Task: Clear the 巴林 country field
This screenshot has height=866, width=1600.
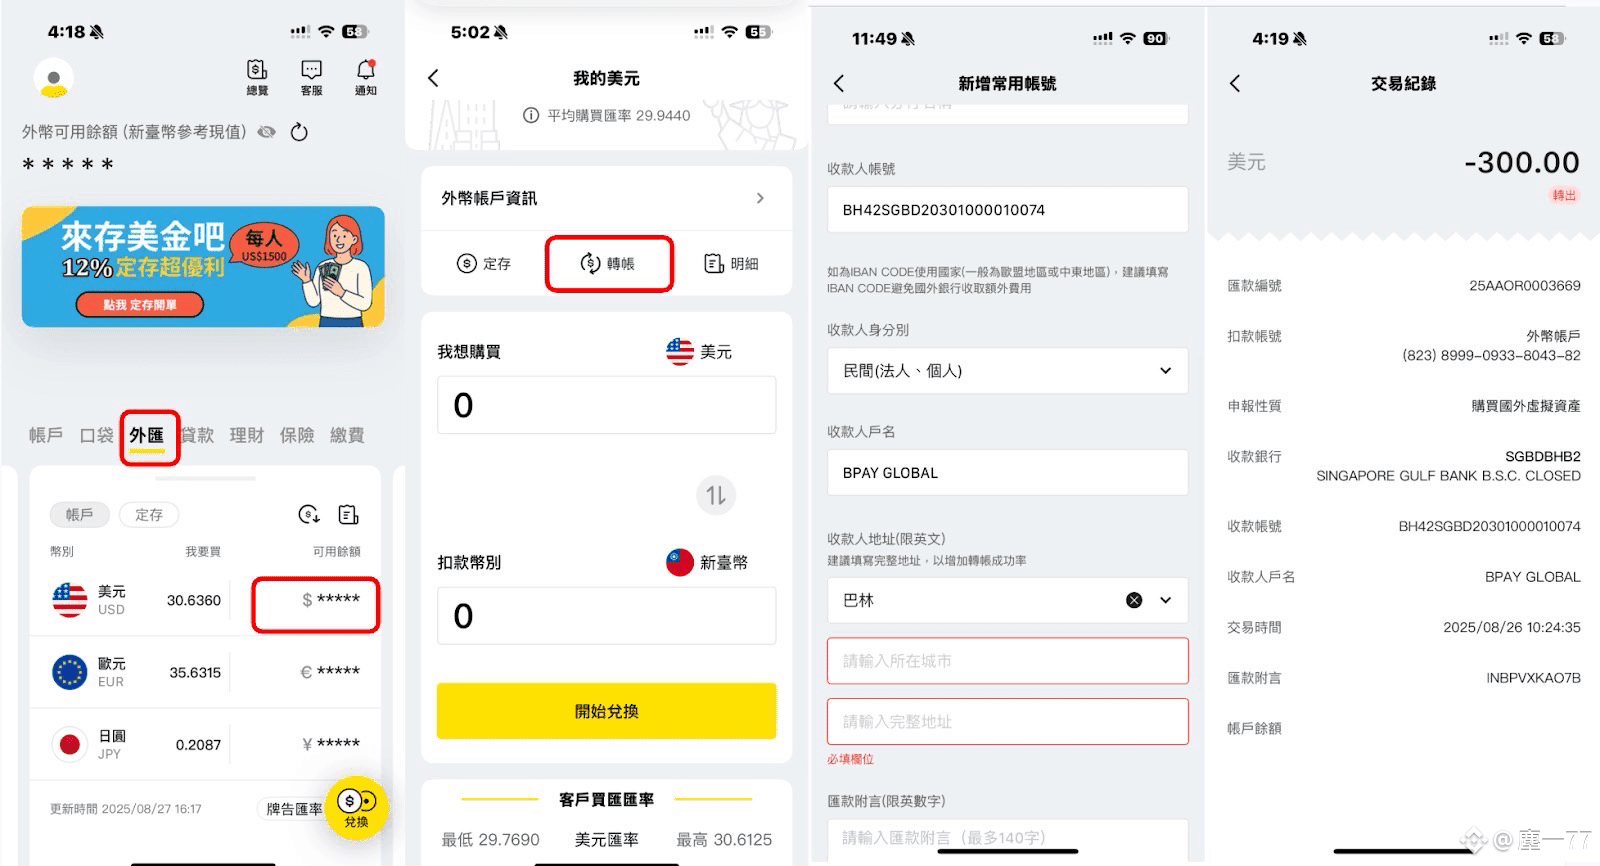Action: pyautogui.click(x=1134, y=600)
